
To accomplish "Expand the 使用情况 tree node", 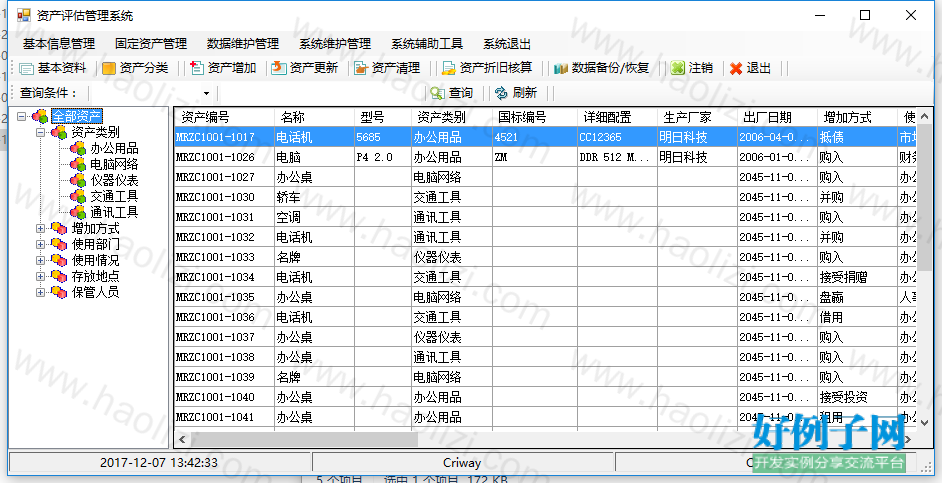I will point(40,260).
